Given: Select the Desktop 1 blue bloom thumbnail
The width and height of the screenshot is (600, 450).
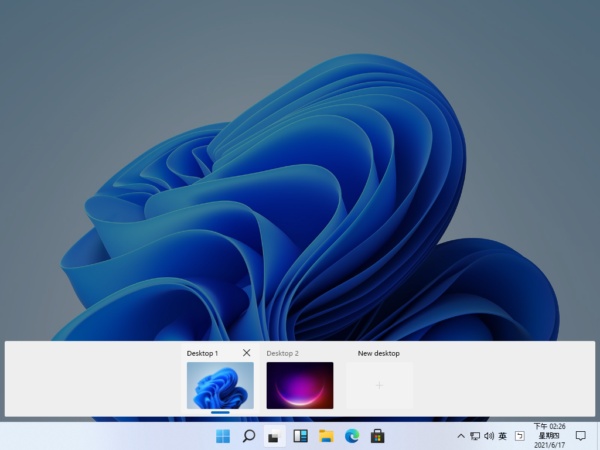Looking at the screenshot, I should pyautogui.click(x=220, y=385).
